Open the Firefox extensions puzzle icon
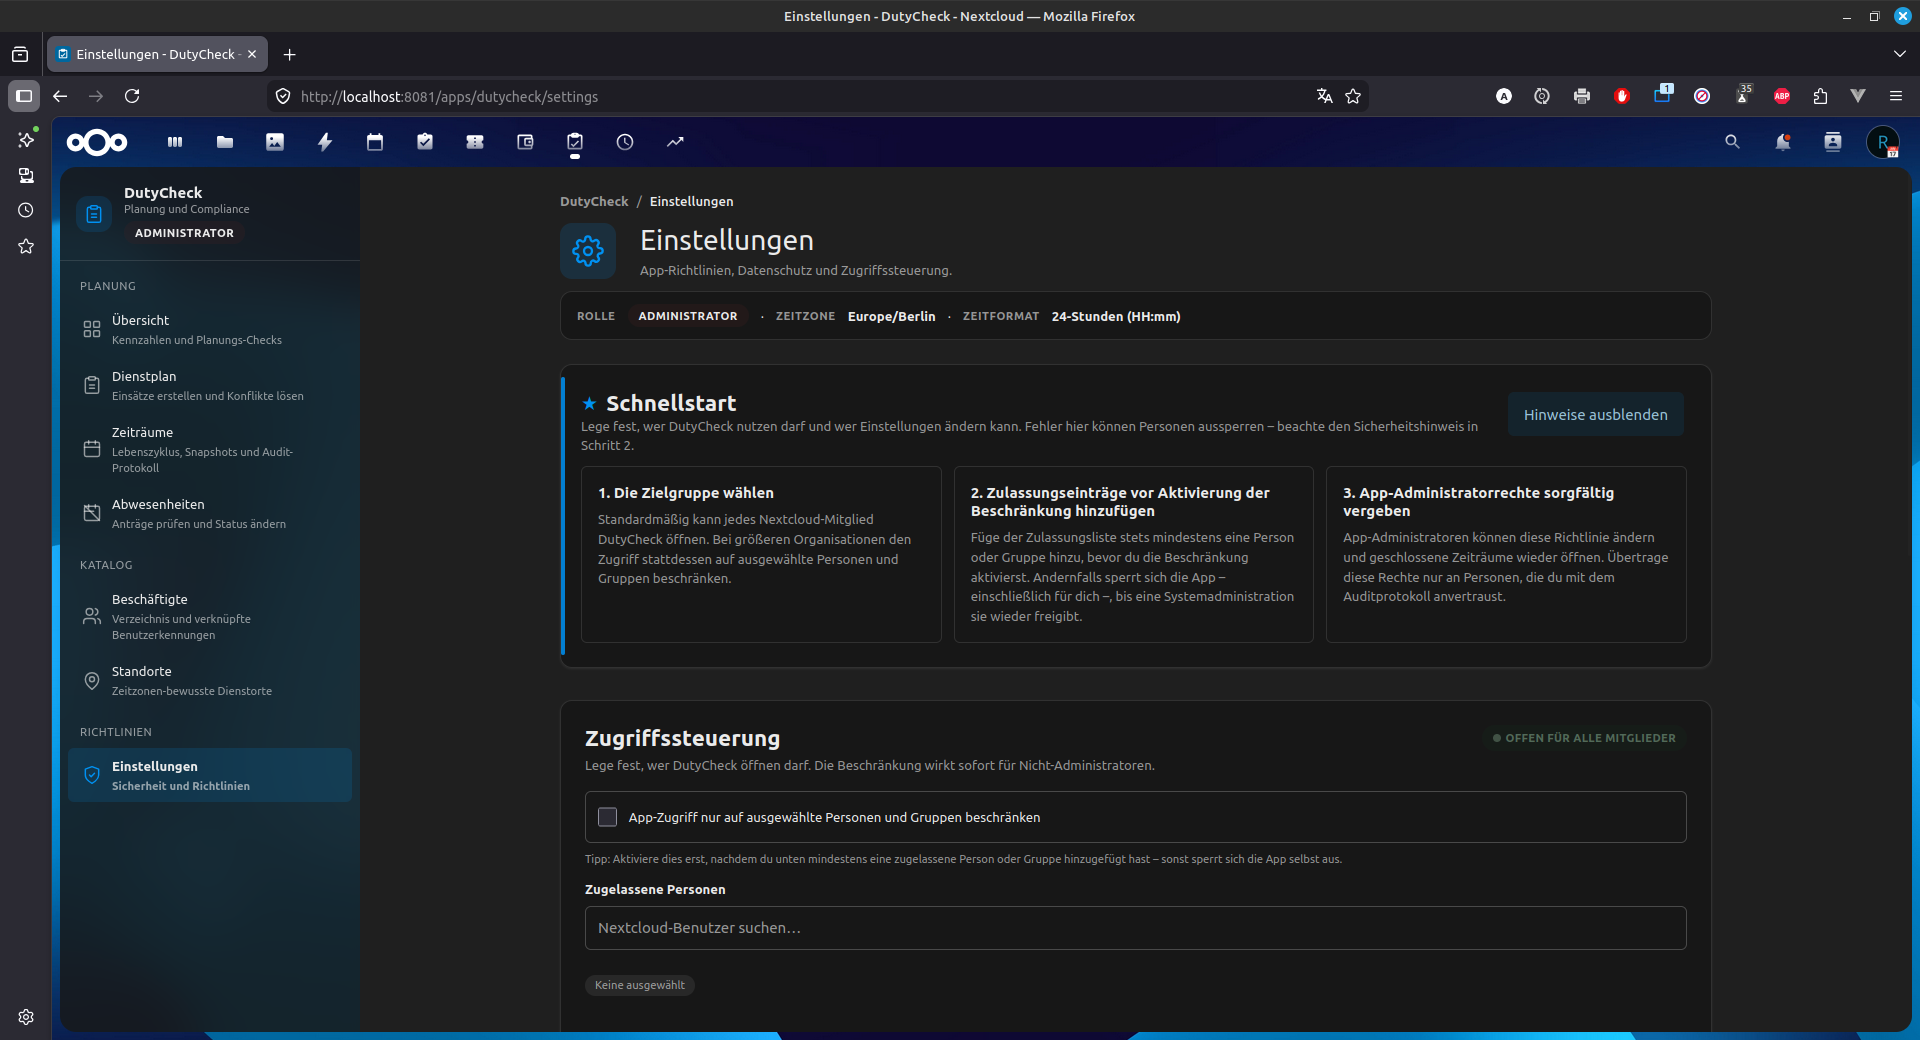Screen dimensions: 1920x1040 (1820, 96)
